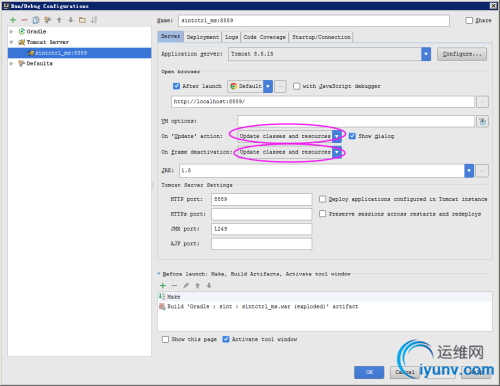Image resolution: width=500 pixels, height=386 pixels.
Task: Enable Preserve sessions across restarts and redeploys
Action: point(322,214)
